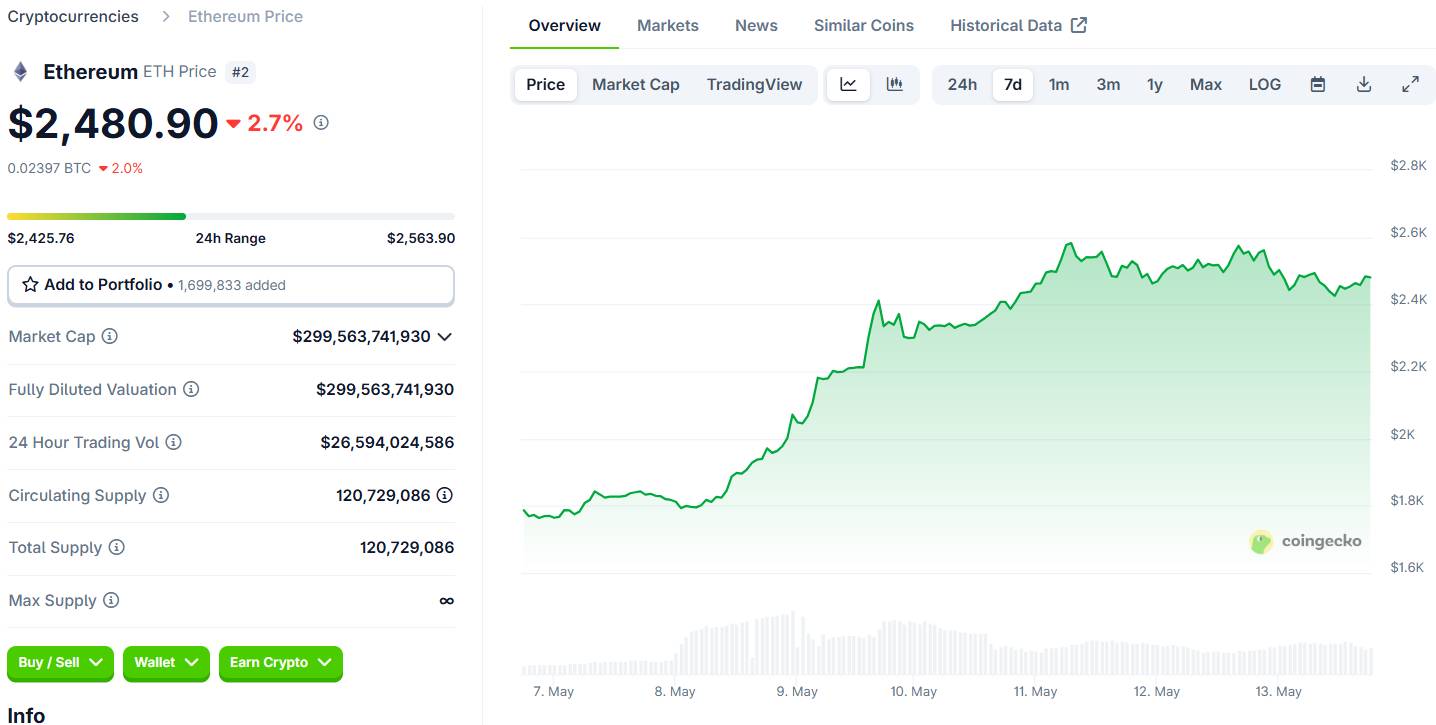Set chart range to 24h
This screenshot has height=725, width=1436.
pos(962,84)
